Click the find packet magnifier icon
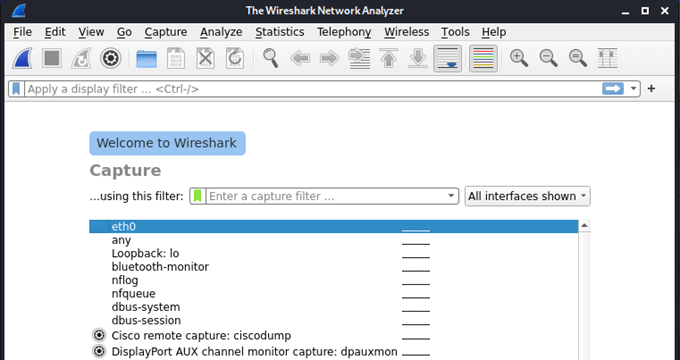Image resolution: width=680 pixels, height=360 pixels. pos(271,58)
